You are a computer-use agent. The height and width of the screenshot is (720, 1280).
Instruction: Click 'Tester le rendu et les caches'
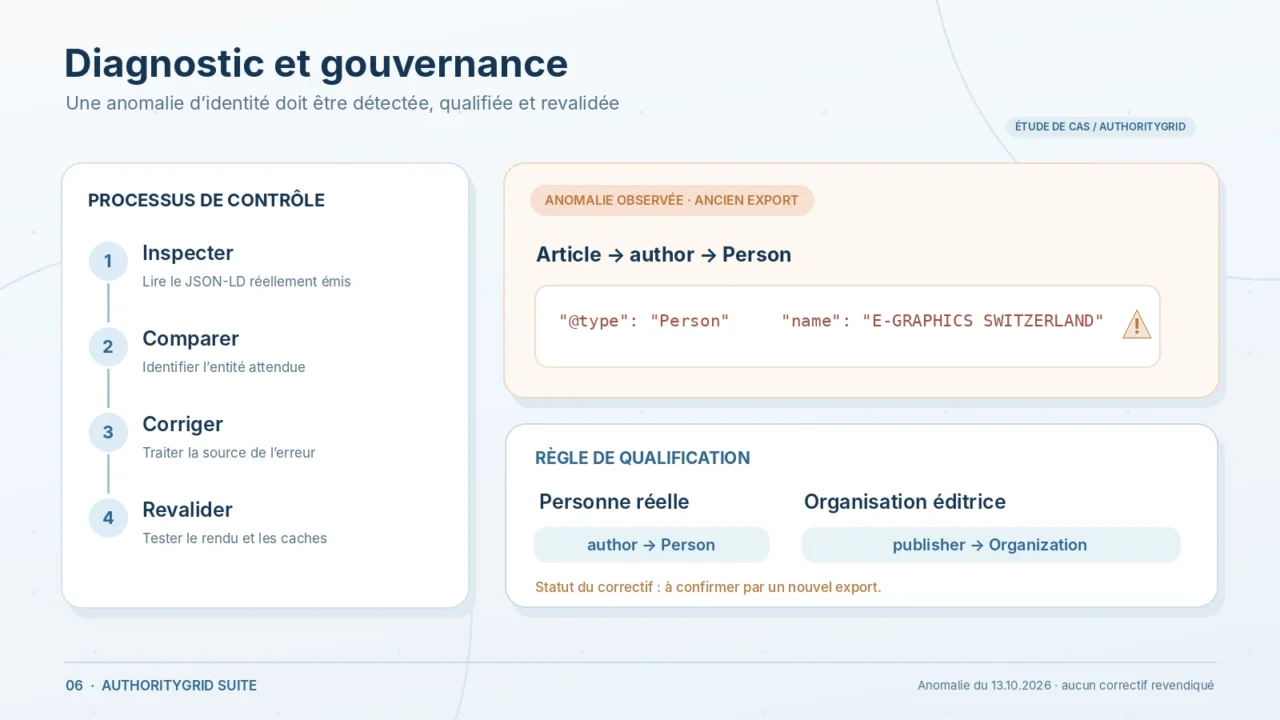[235, 538]
